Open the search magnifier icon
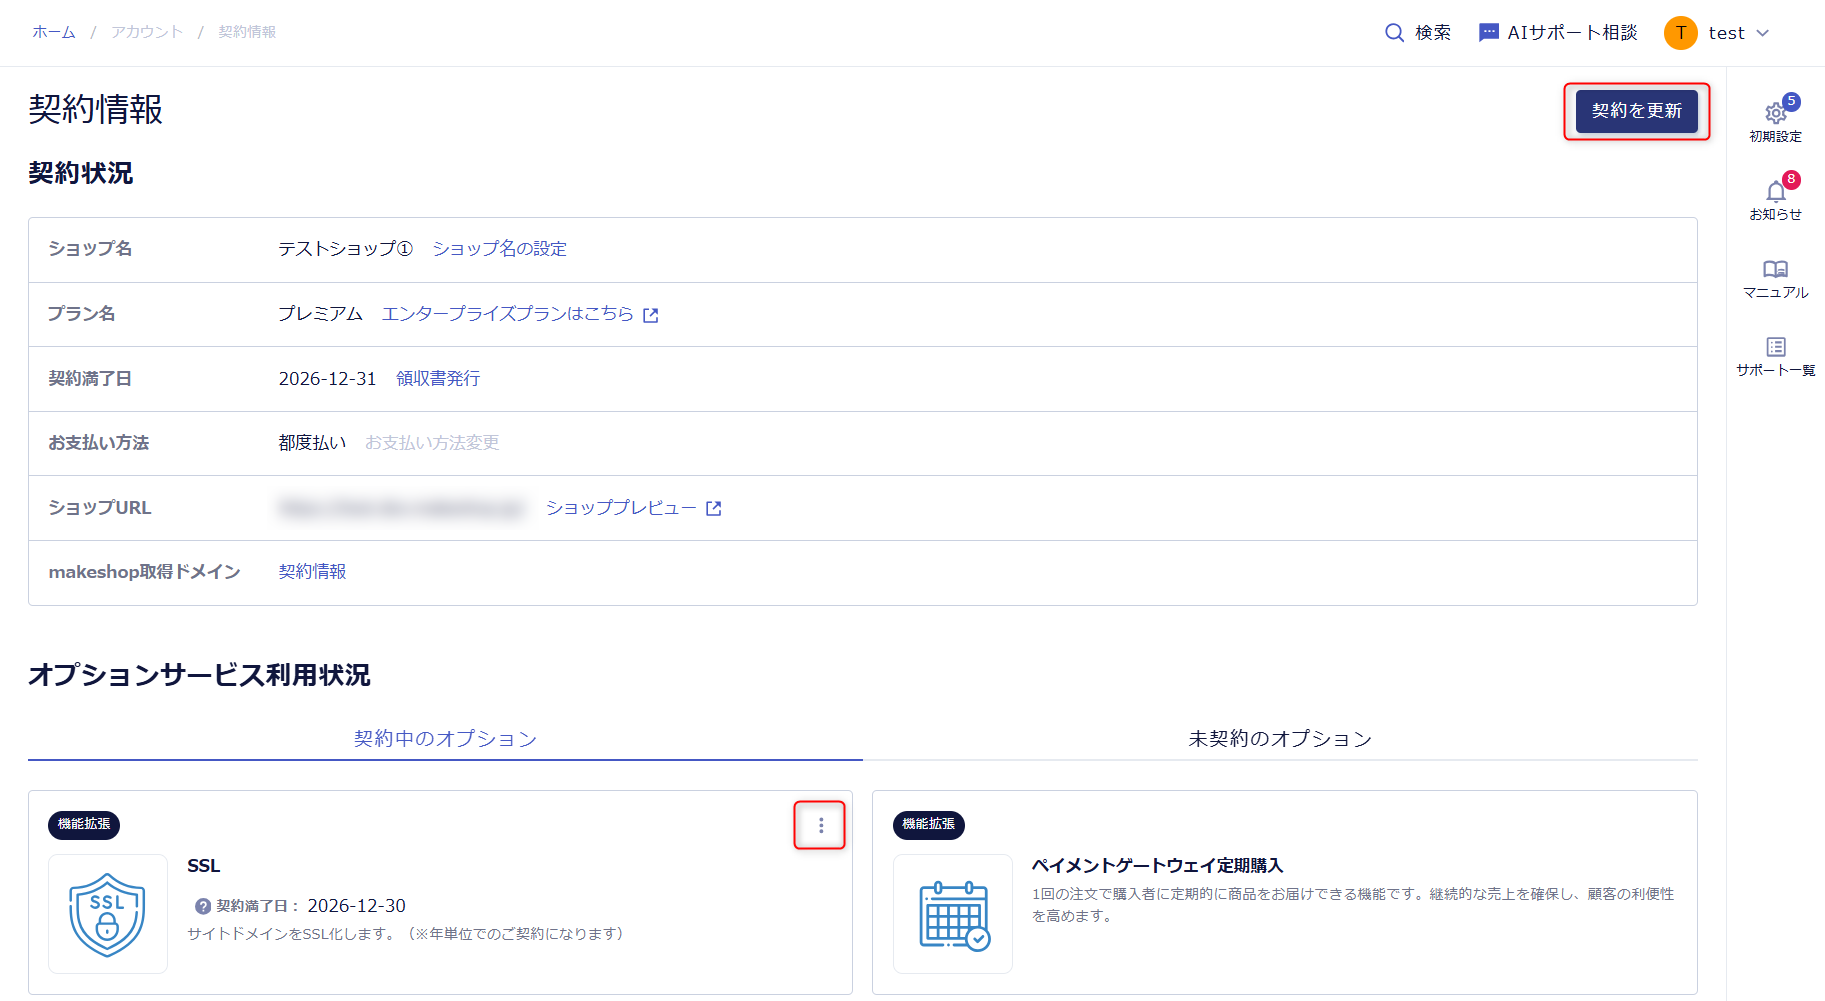The width and height of the screenshot is (1825, 1001). (1394, 33)
